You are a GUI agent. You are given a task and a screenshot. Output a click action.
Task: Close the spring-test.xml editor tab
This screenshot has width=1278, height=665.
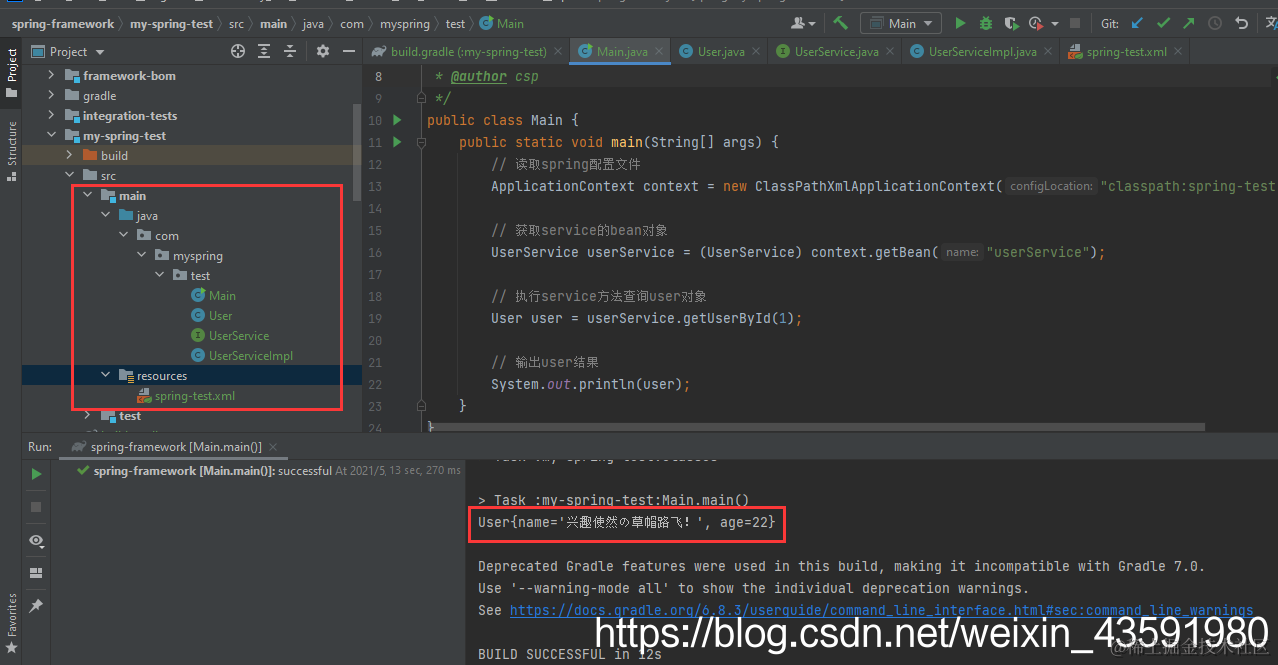1178,51
